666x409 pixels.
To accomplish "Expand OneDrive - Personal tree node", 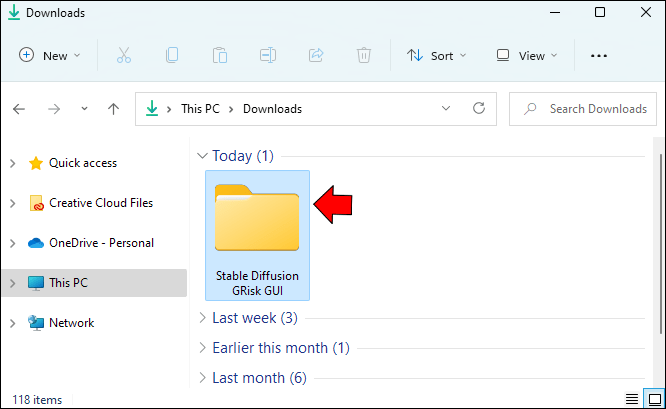I will click(x=13, y=243).
